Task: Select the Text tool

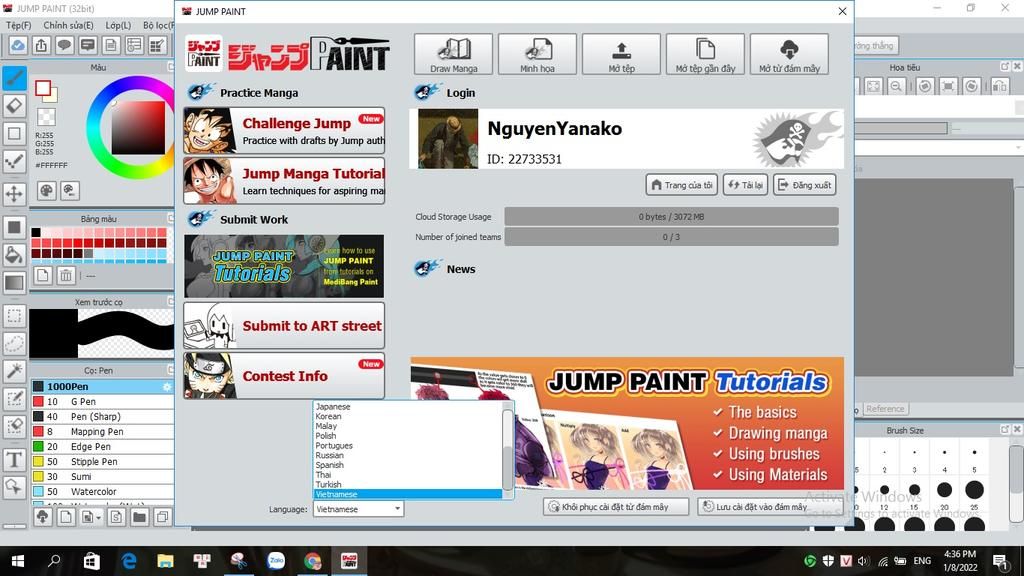Action: click(x=14, y=460)
